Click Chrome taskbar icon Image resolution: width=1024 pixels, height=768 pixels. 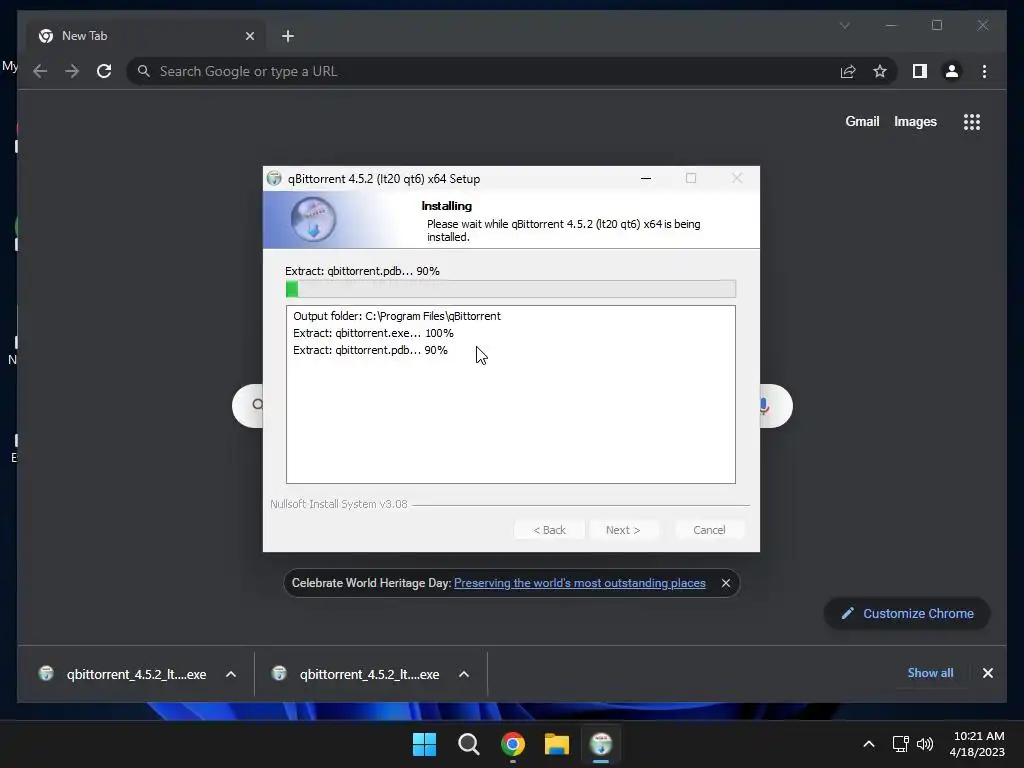513,744
